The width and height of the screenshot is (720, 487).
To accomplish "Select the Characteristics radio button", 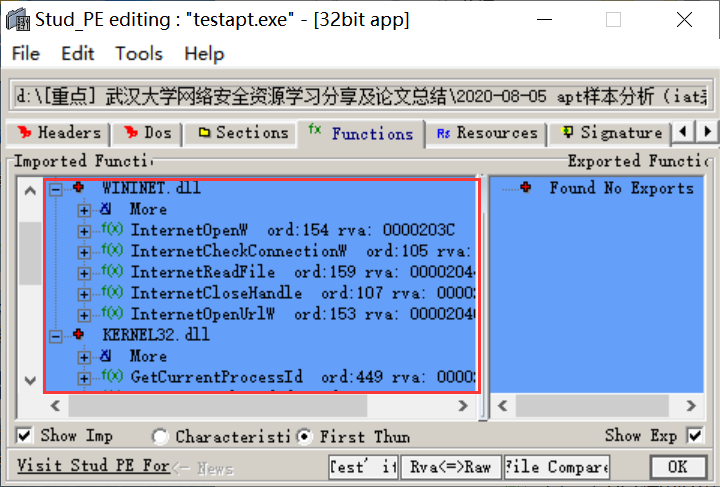I will [x=160, y=437].
